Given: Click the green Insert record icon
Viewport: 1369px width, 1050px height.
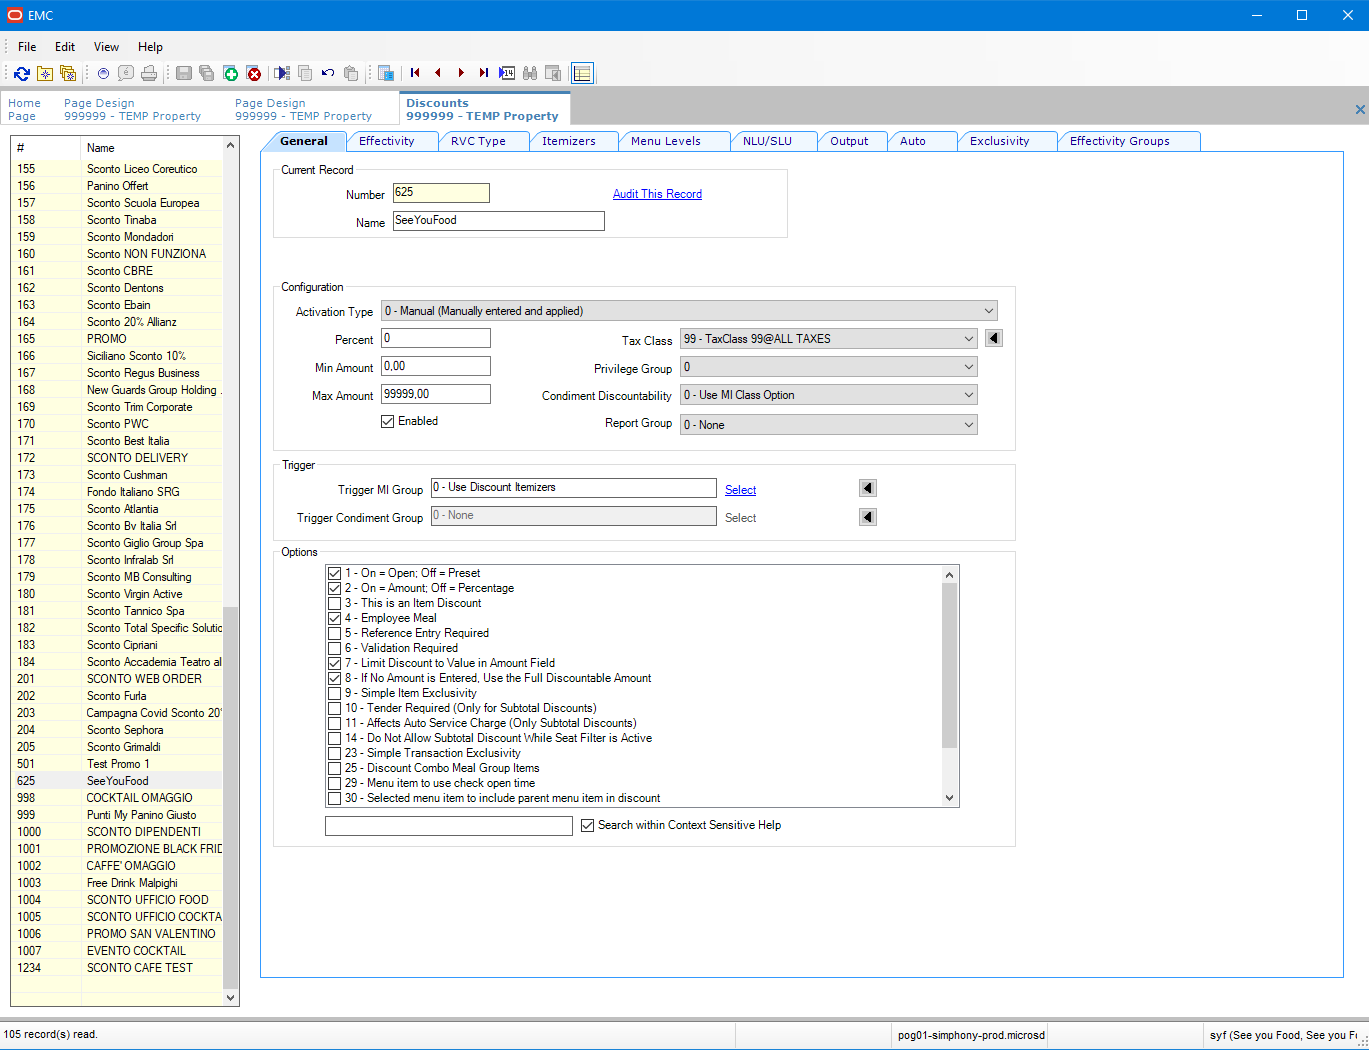Looking at the screenshot, I should (230, 73).
